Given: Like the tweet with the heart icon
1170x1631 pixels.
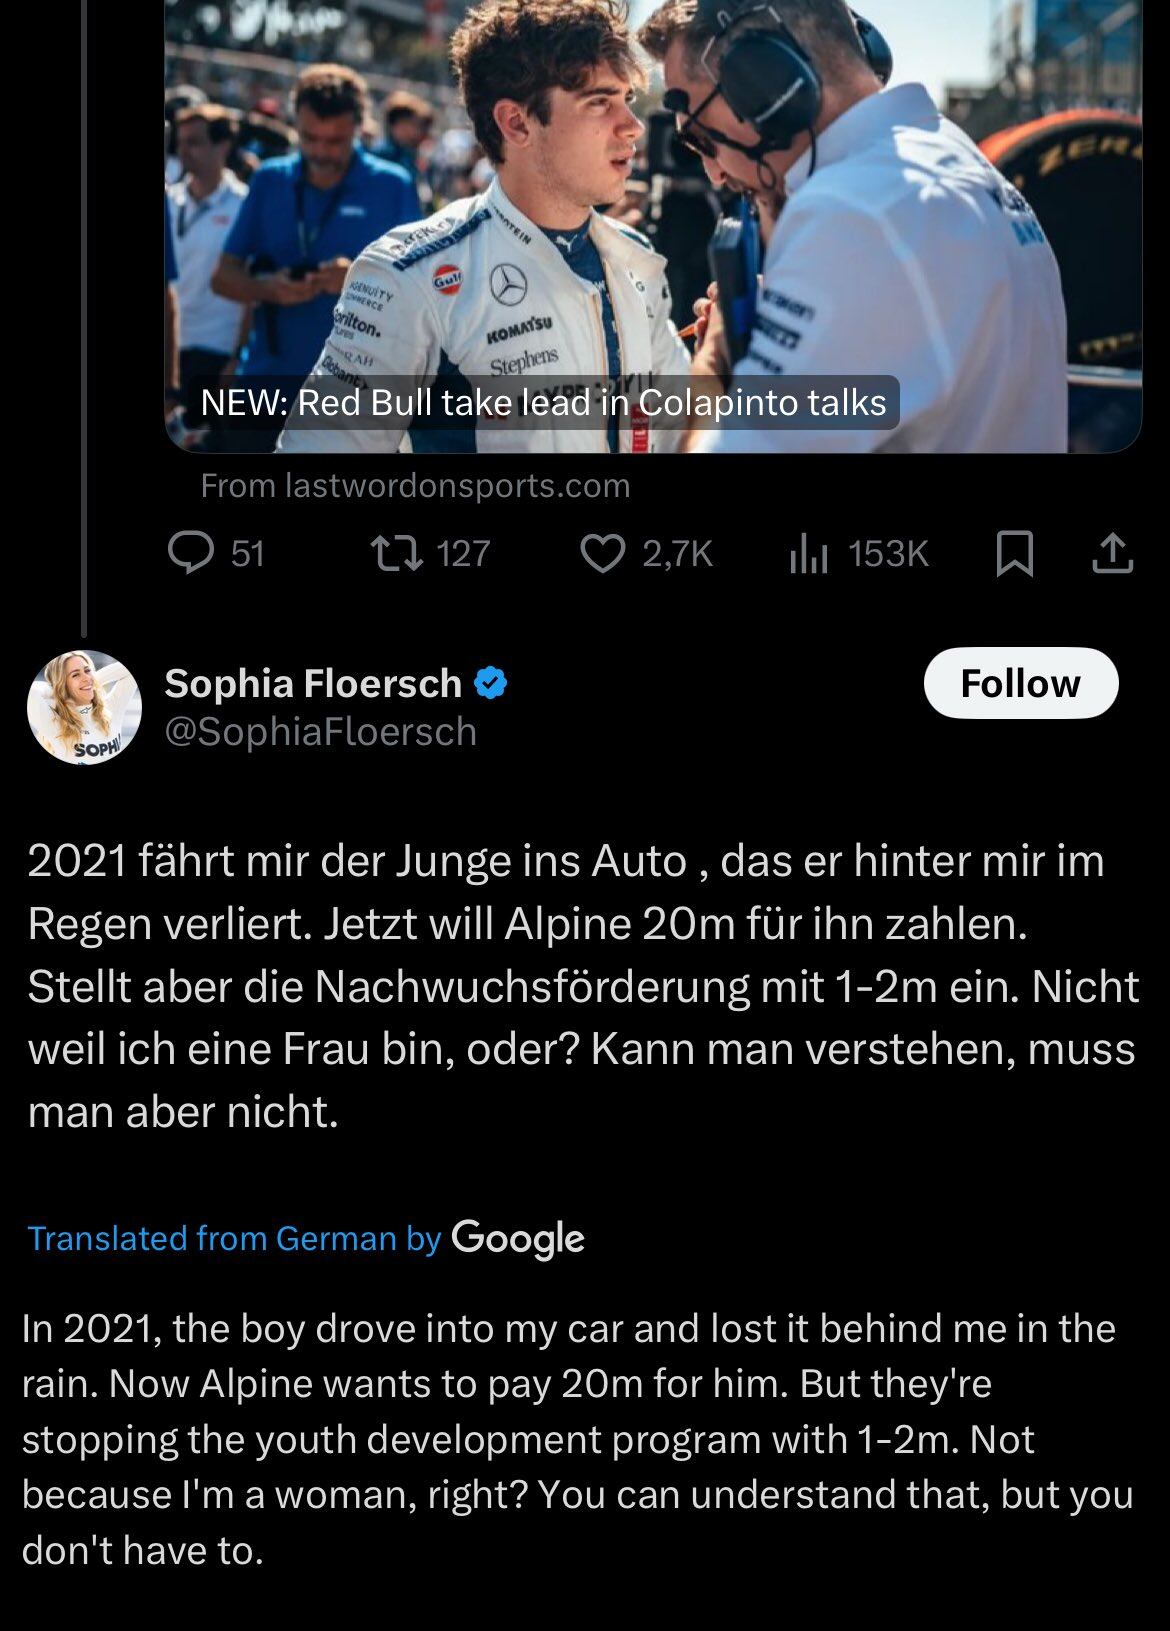Looking at the screenshot, I should pyautogui.click(x=602, y=553).
